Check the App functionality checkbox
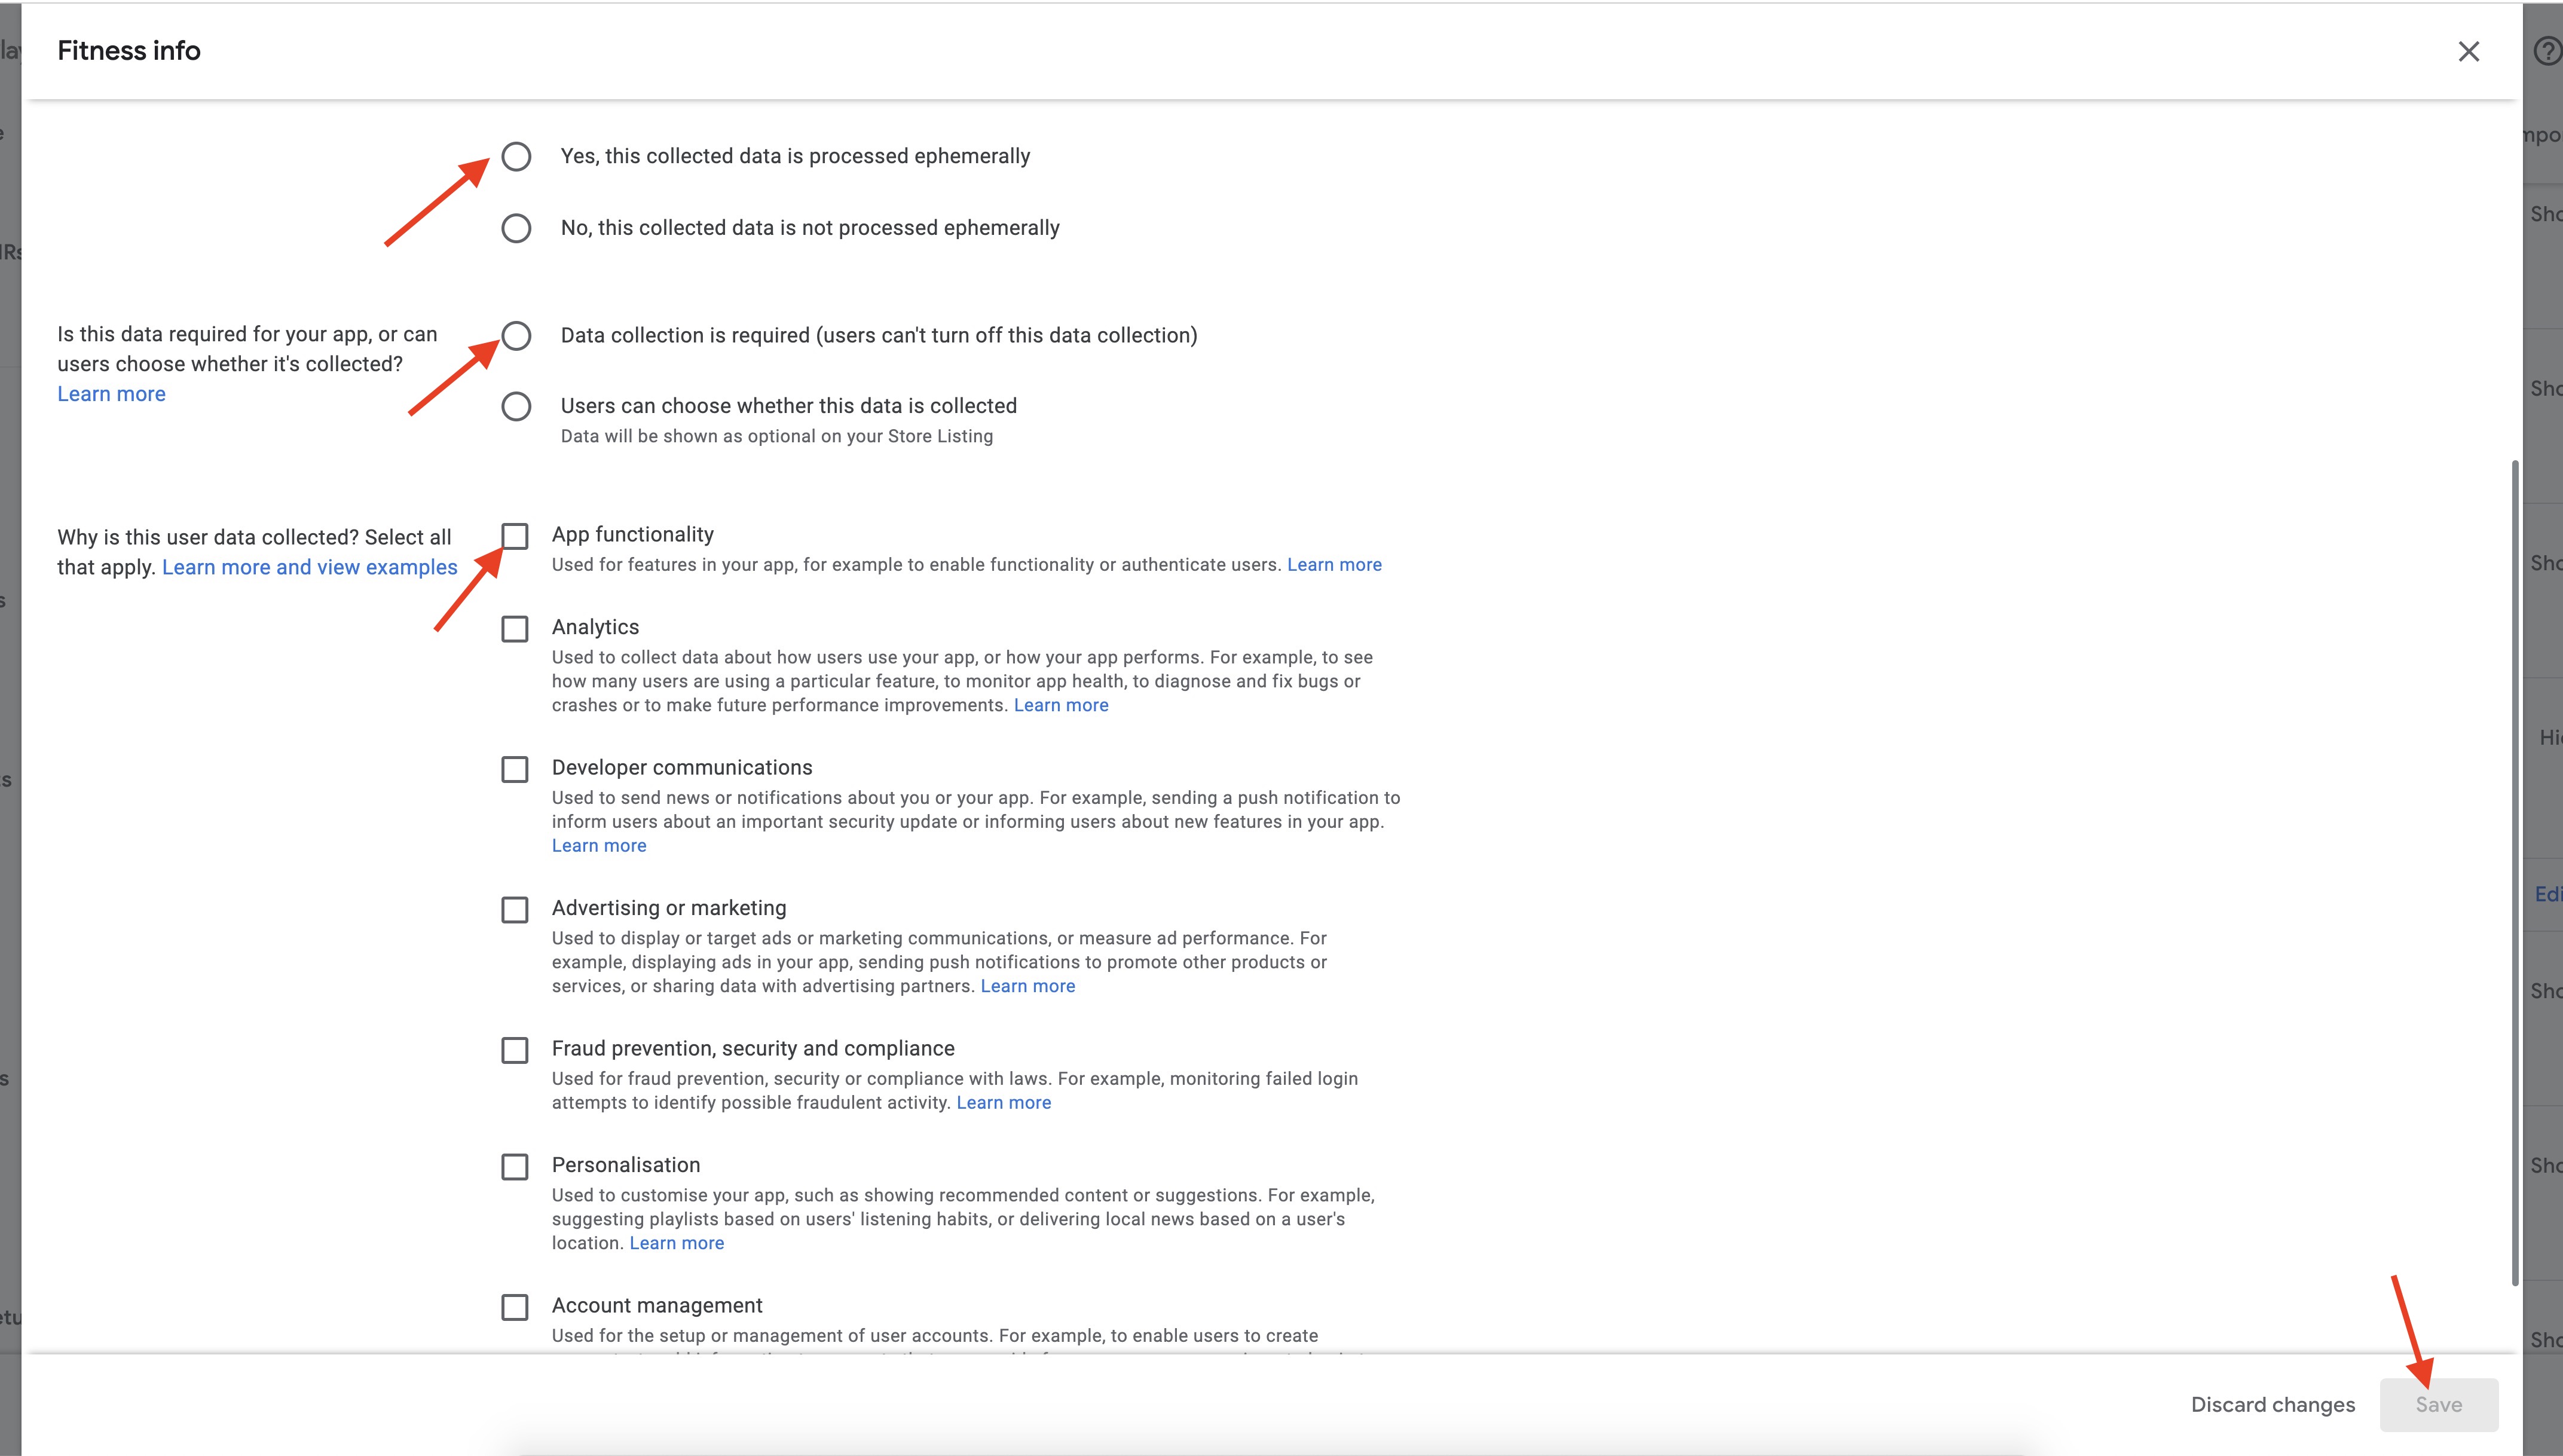Screen dimensions: 2563x1456 click(x=515, y=537)
